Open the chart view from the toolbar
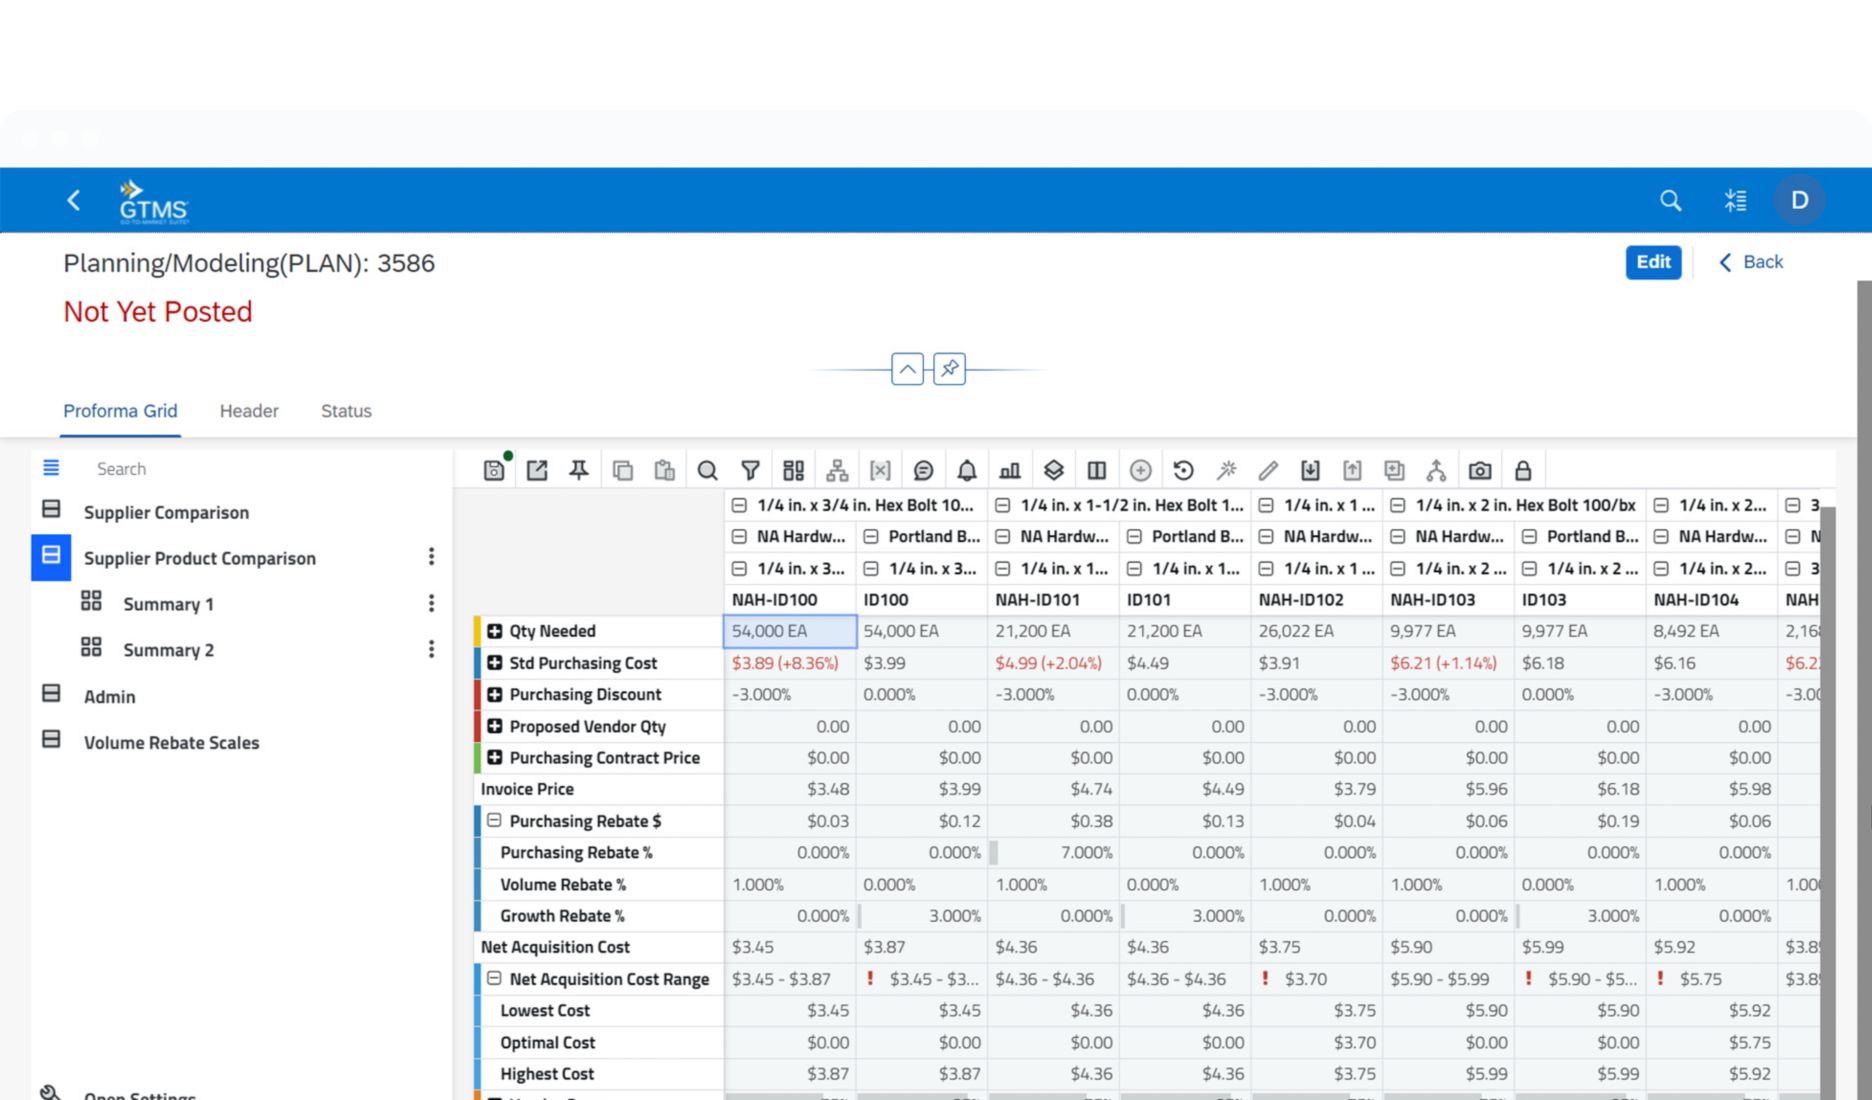The width and height of the screenshot is (1872, 1100). pos(1009,469)
